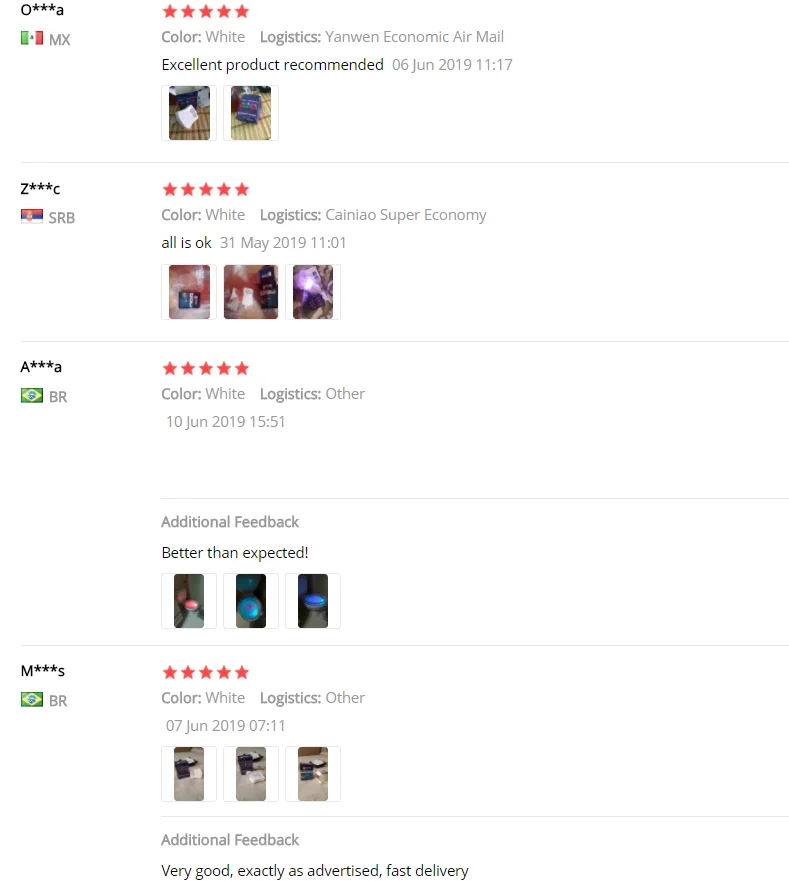Click the star rating of A***a's review
Viewport: 789px width, 881px height.
click(206, 369)
